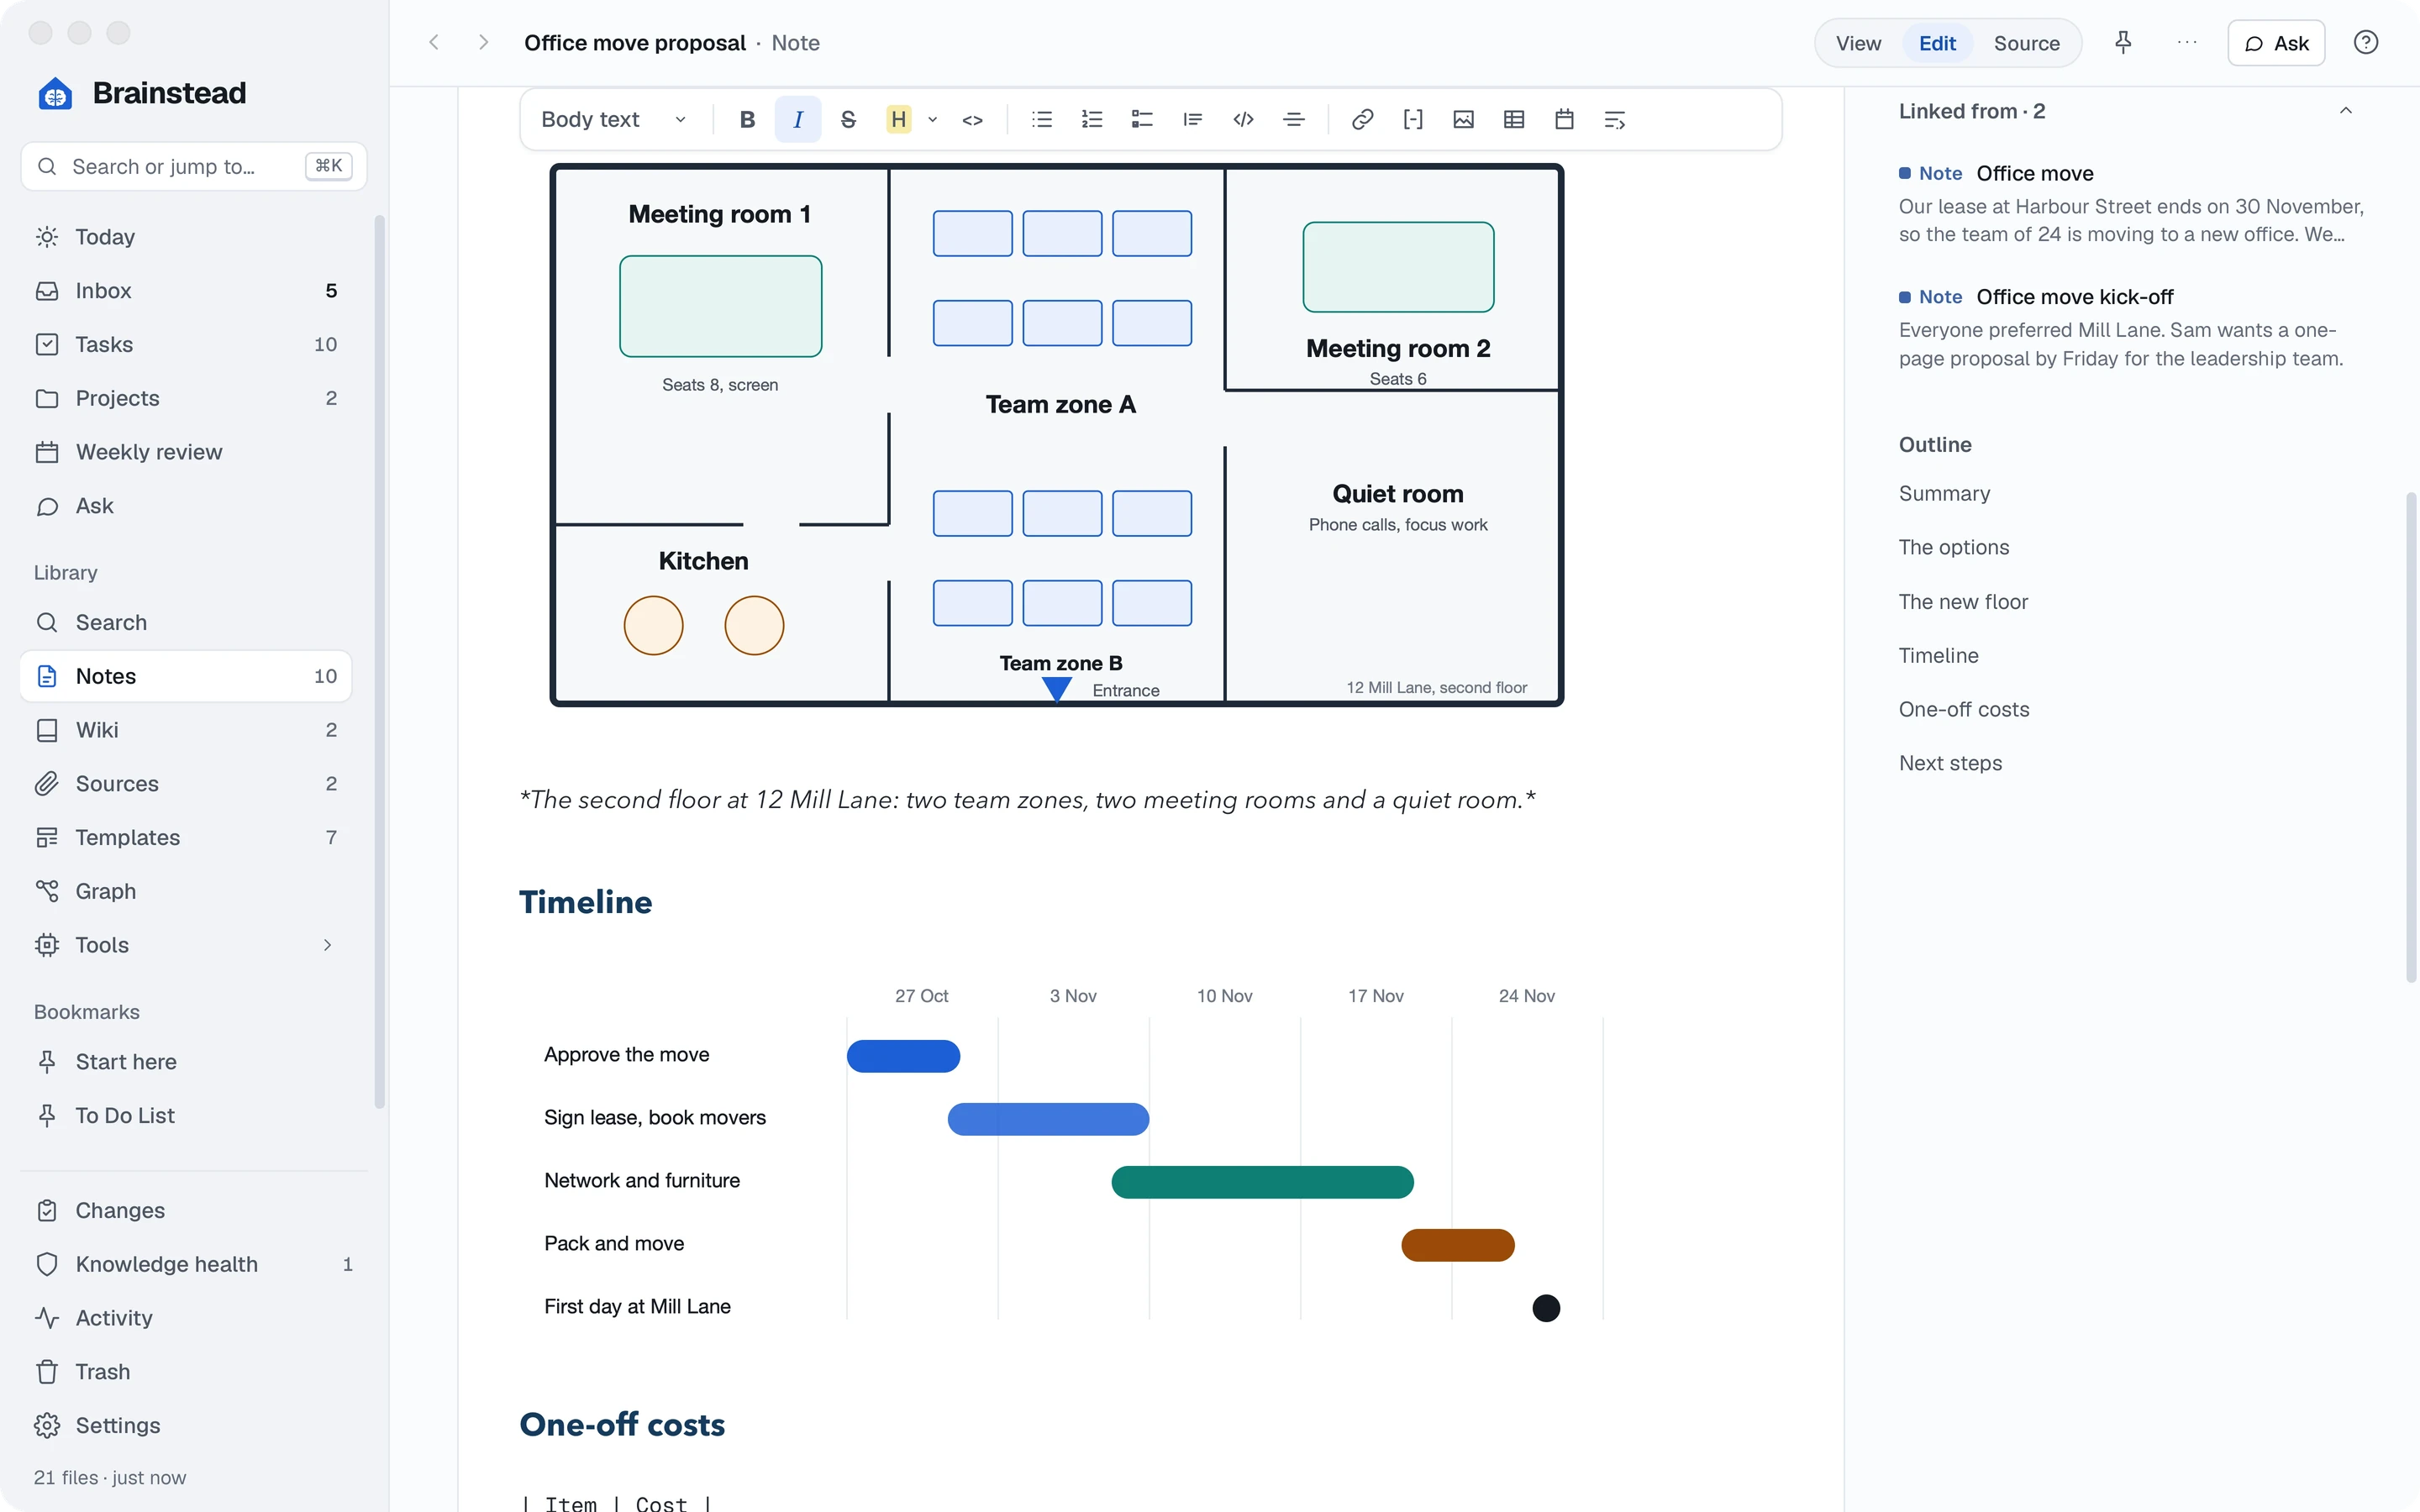Jump to Timeline in the outline
Image resolution: width=2420 pixels, height=1512 pixels.
point(1938,656)
